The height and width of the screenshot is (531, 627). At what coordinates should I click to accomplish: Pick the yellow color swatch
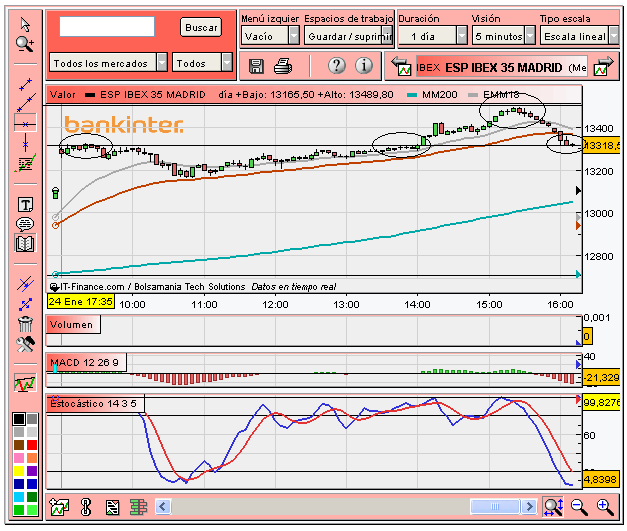coord(19,471)
